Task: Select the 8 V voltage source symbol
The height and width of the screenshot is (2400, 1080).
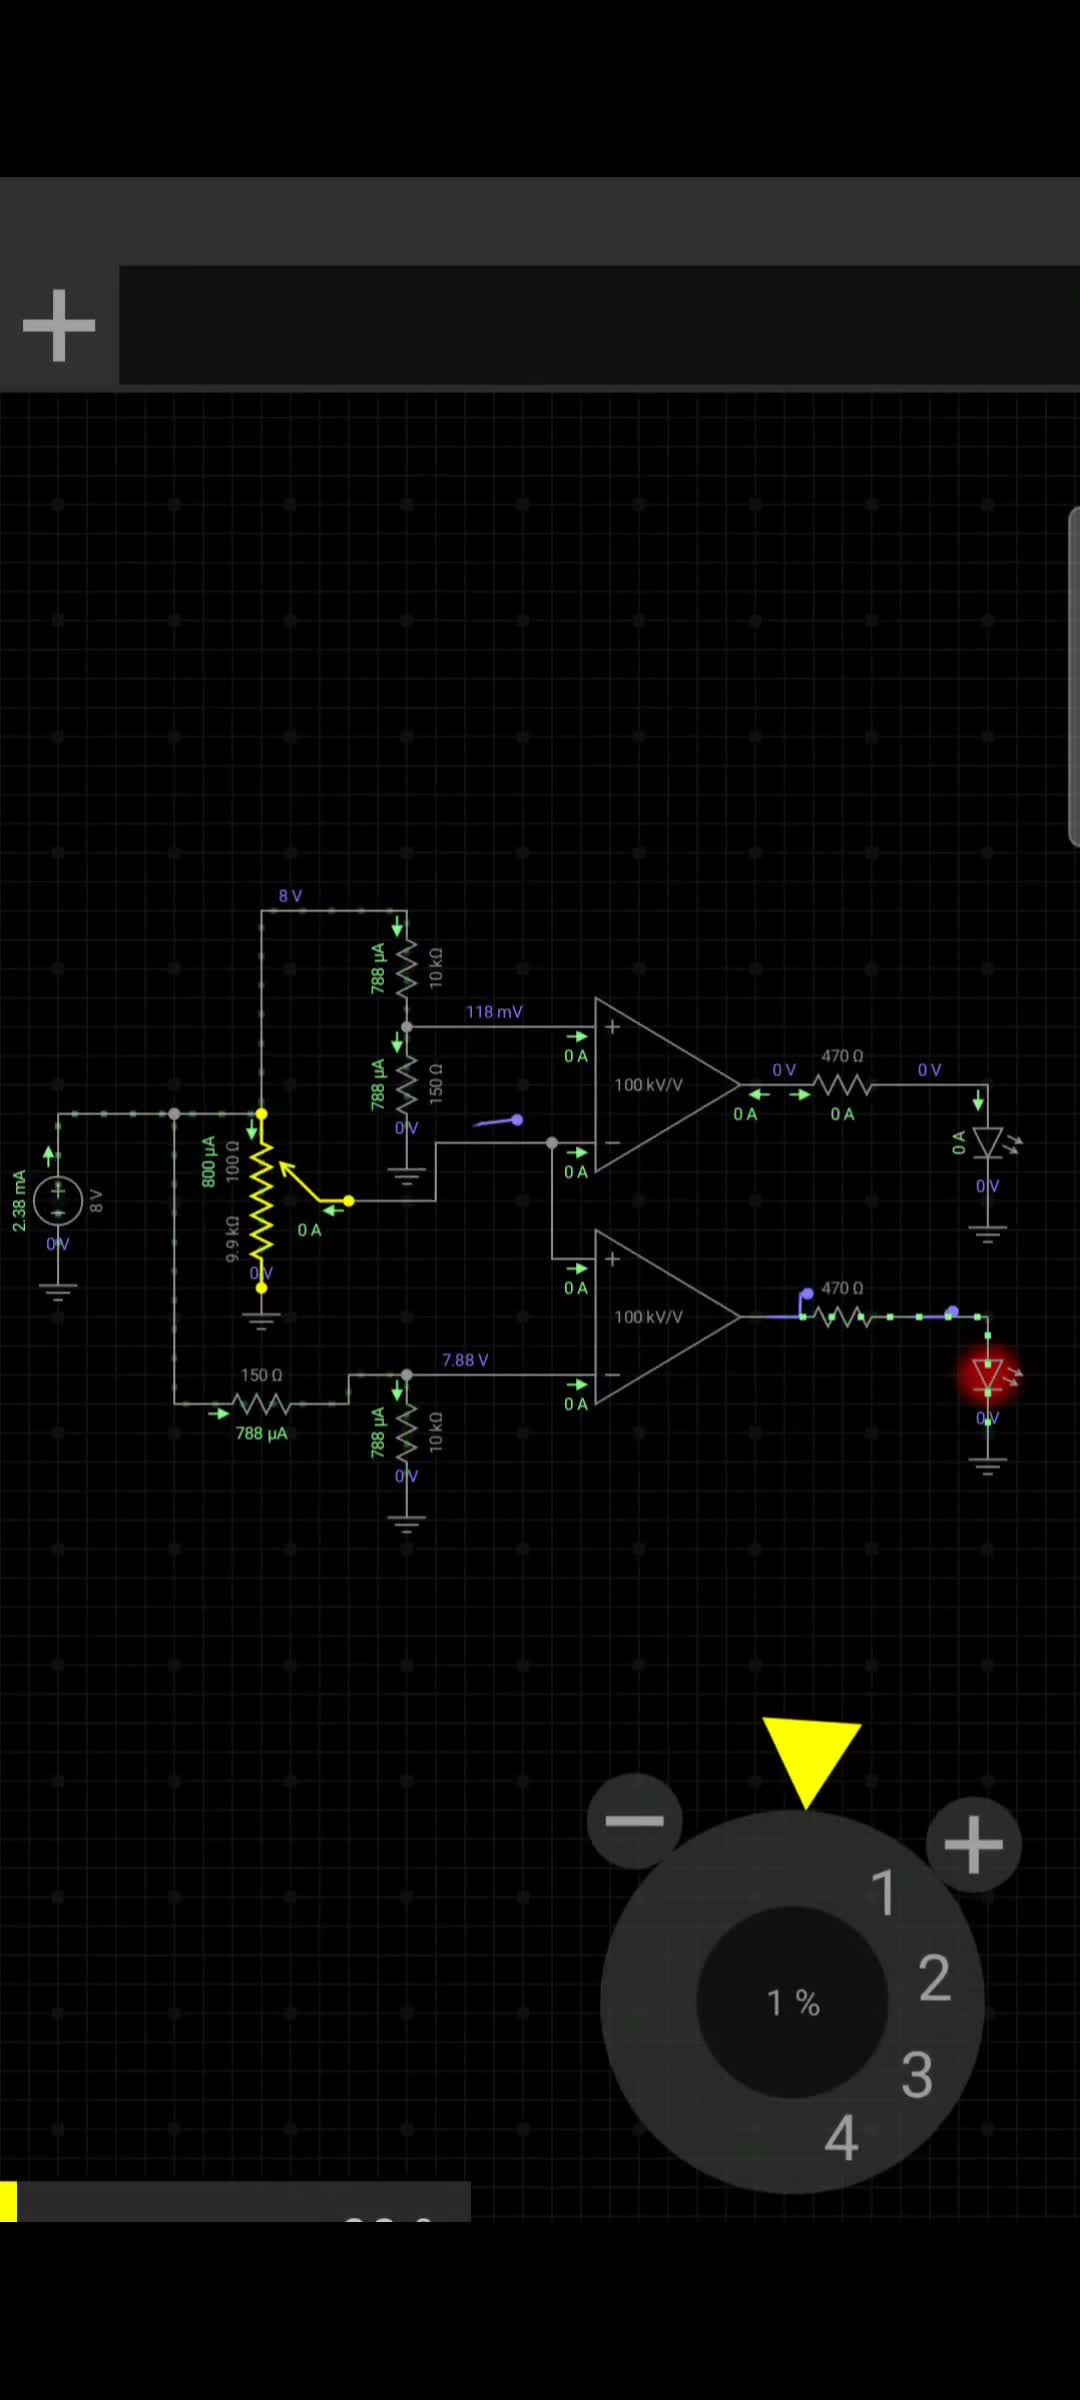Action: coord(58,1200)
